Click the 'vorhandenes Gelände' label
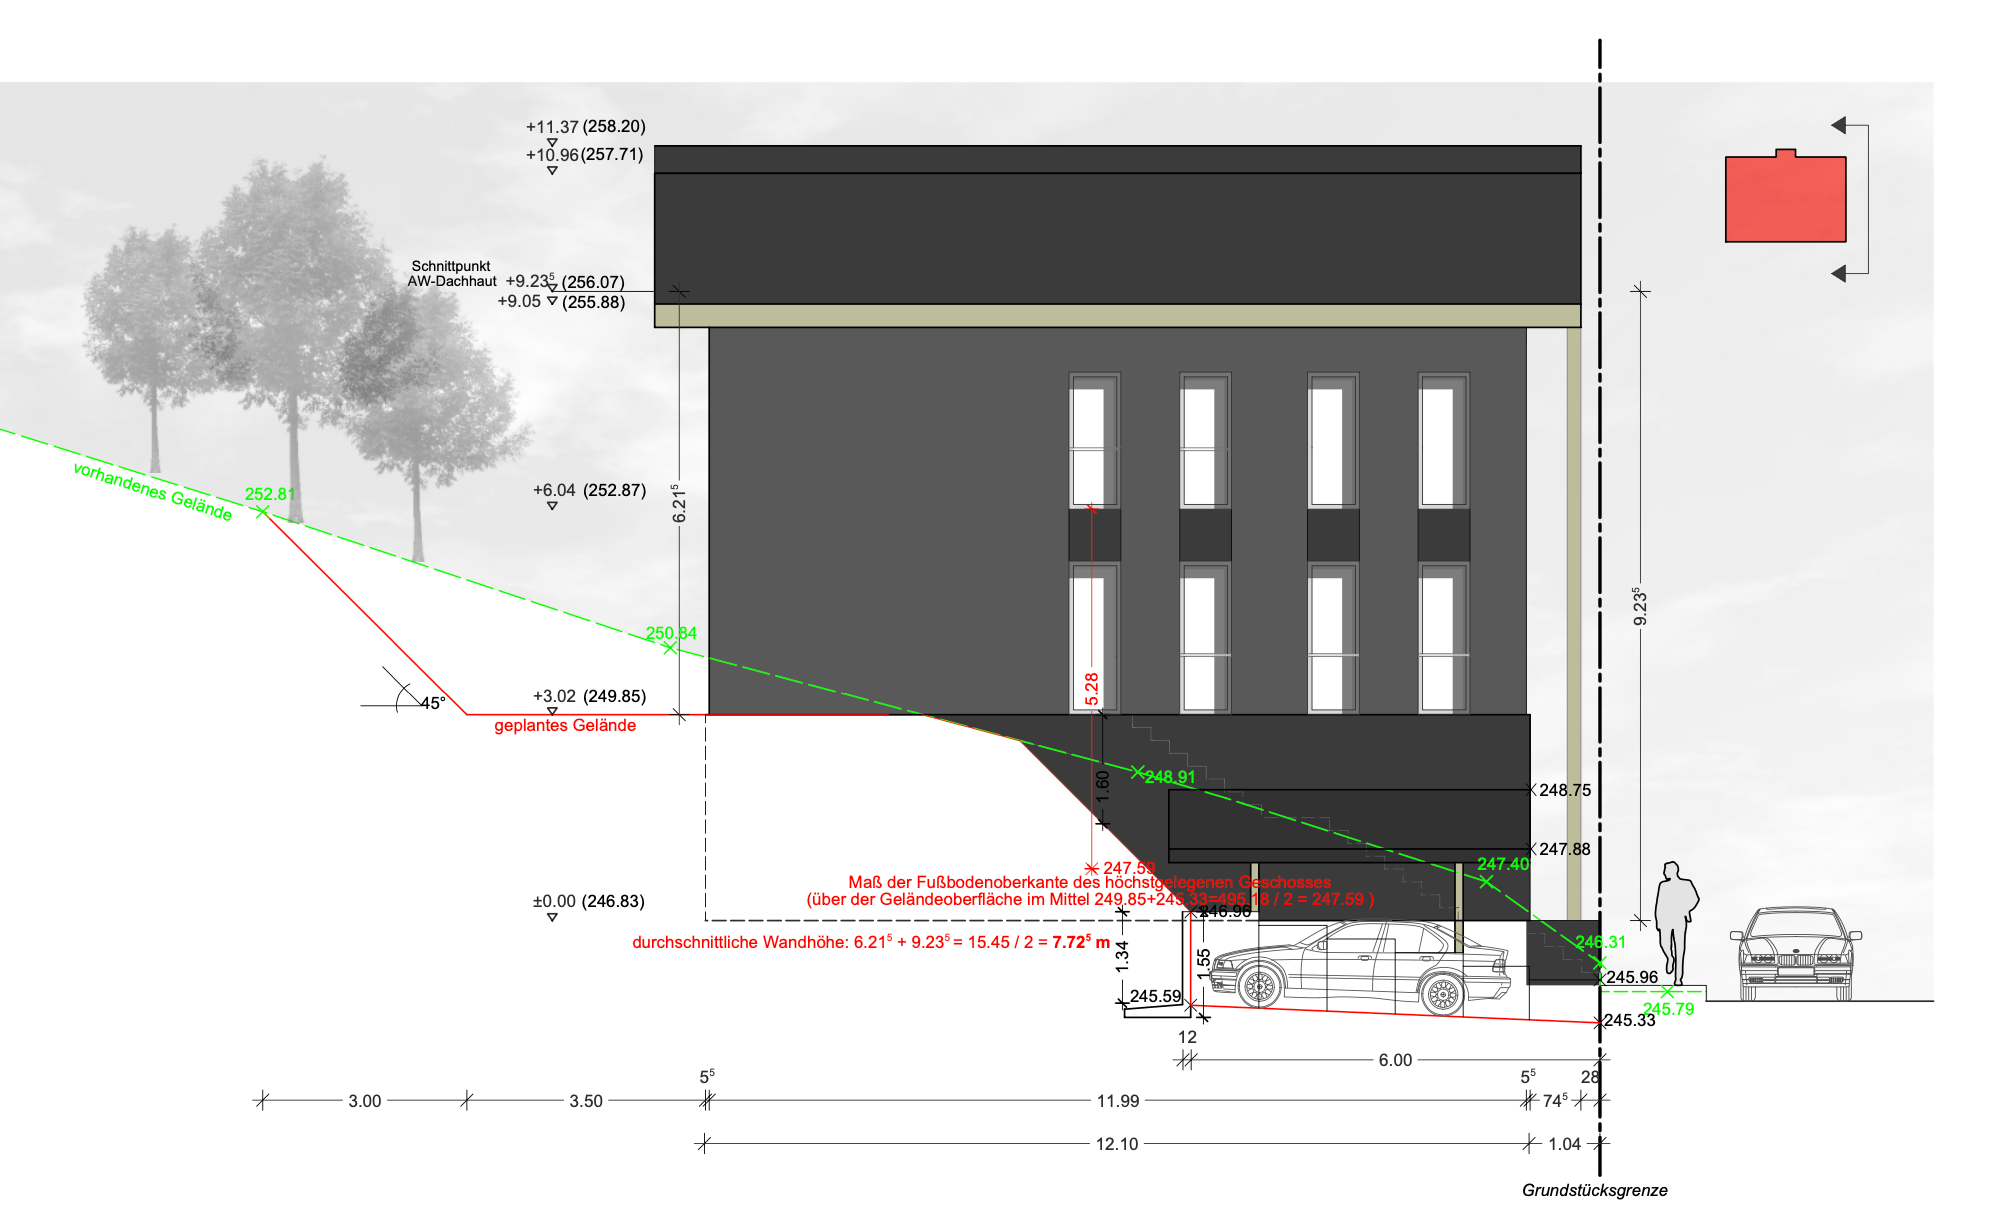 pyautogui.click(x=153, y=491)
